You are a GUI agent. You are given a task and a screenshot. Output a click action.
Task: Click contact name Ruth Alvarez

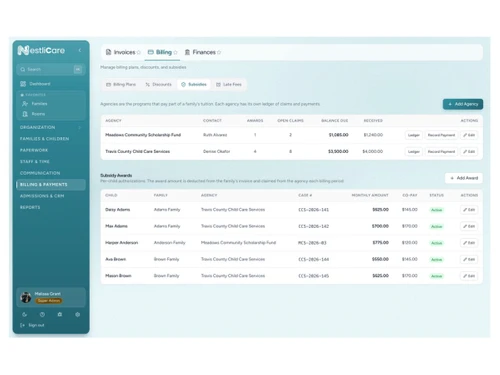(215, 135)
